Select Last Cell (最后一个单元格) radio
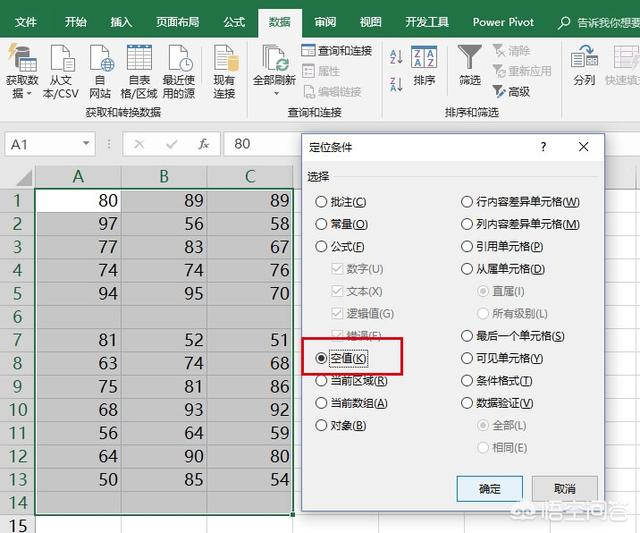Viewport: 640px width, 533px height. pyautogui.click(x=467, y=336)
